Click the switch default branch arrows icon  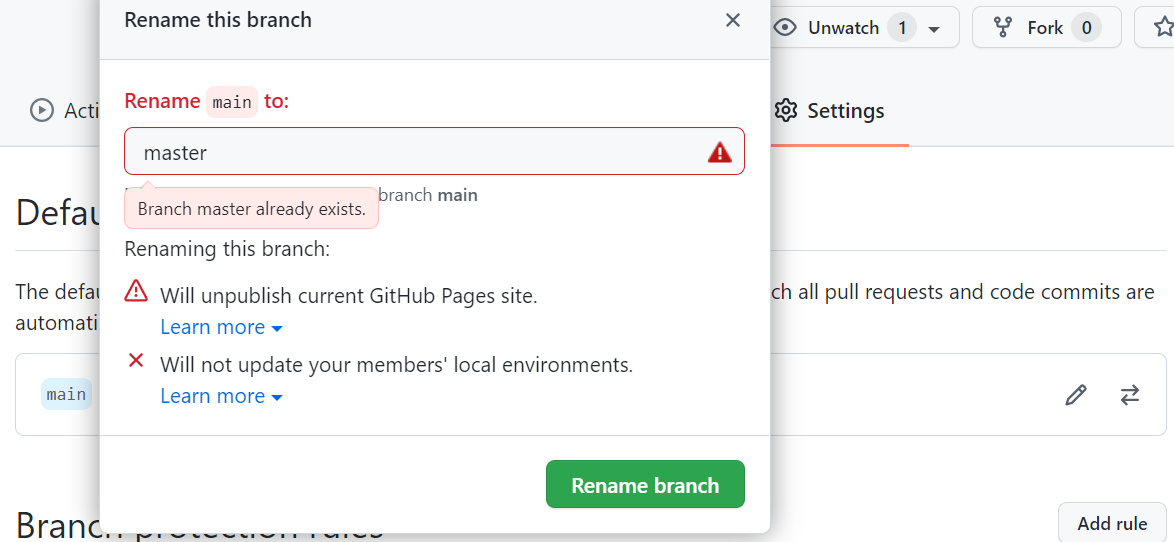(x=1130, y=395)
